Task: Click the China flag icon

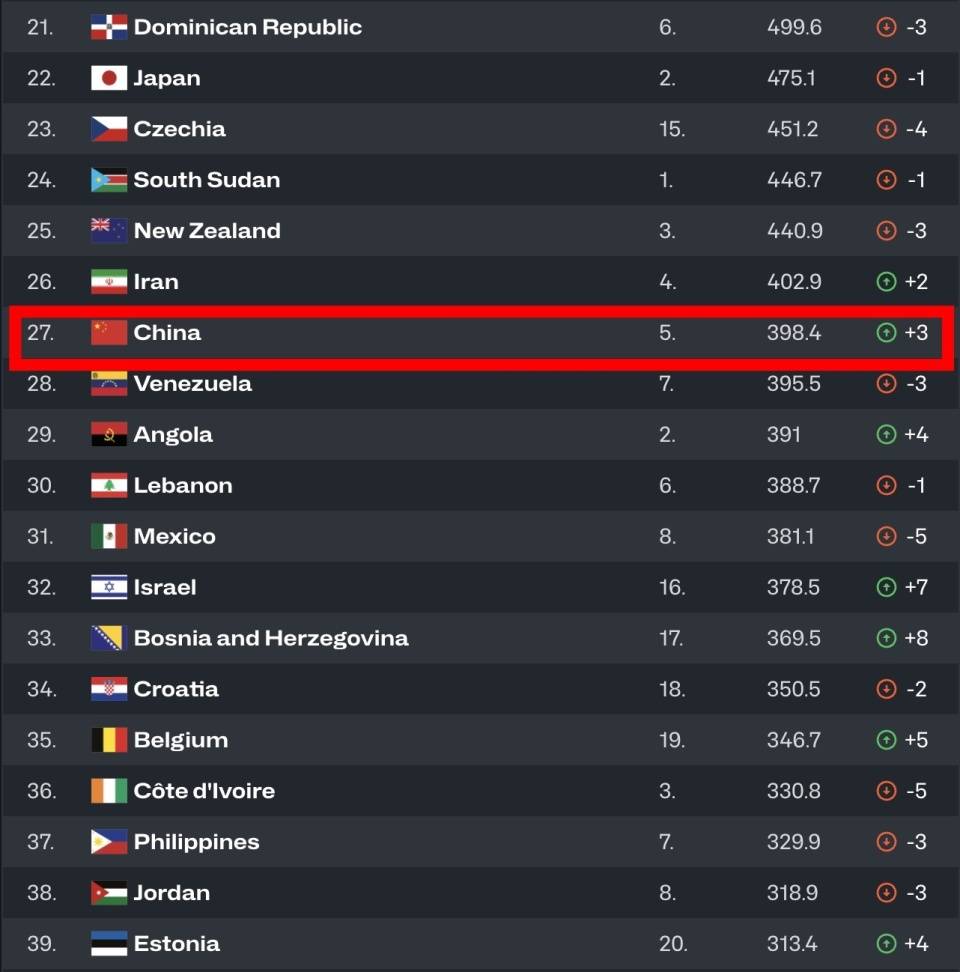Action: coord(109,332)
